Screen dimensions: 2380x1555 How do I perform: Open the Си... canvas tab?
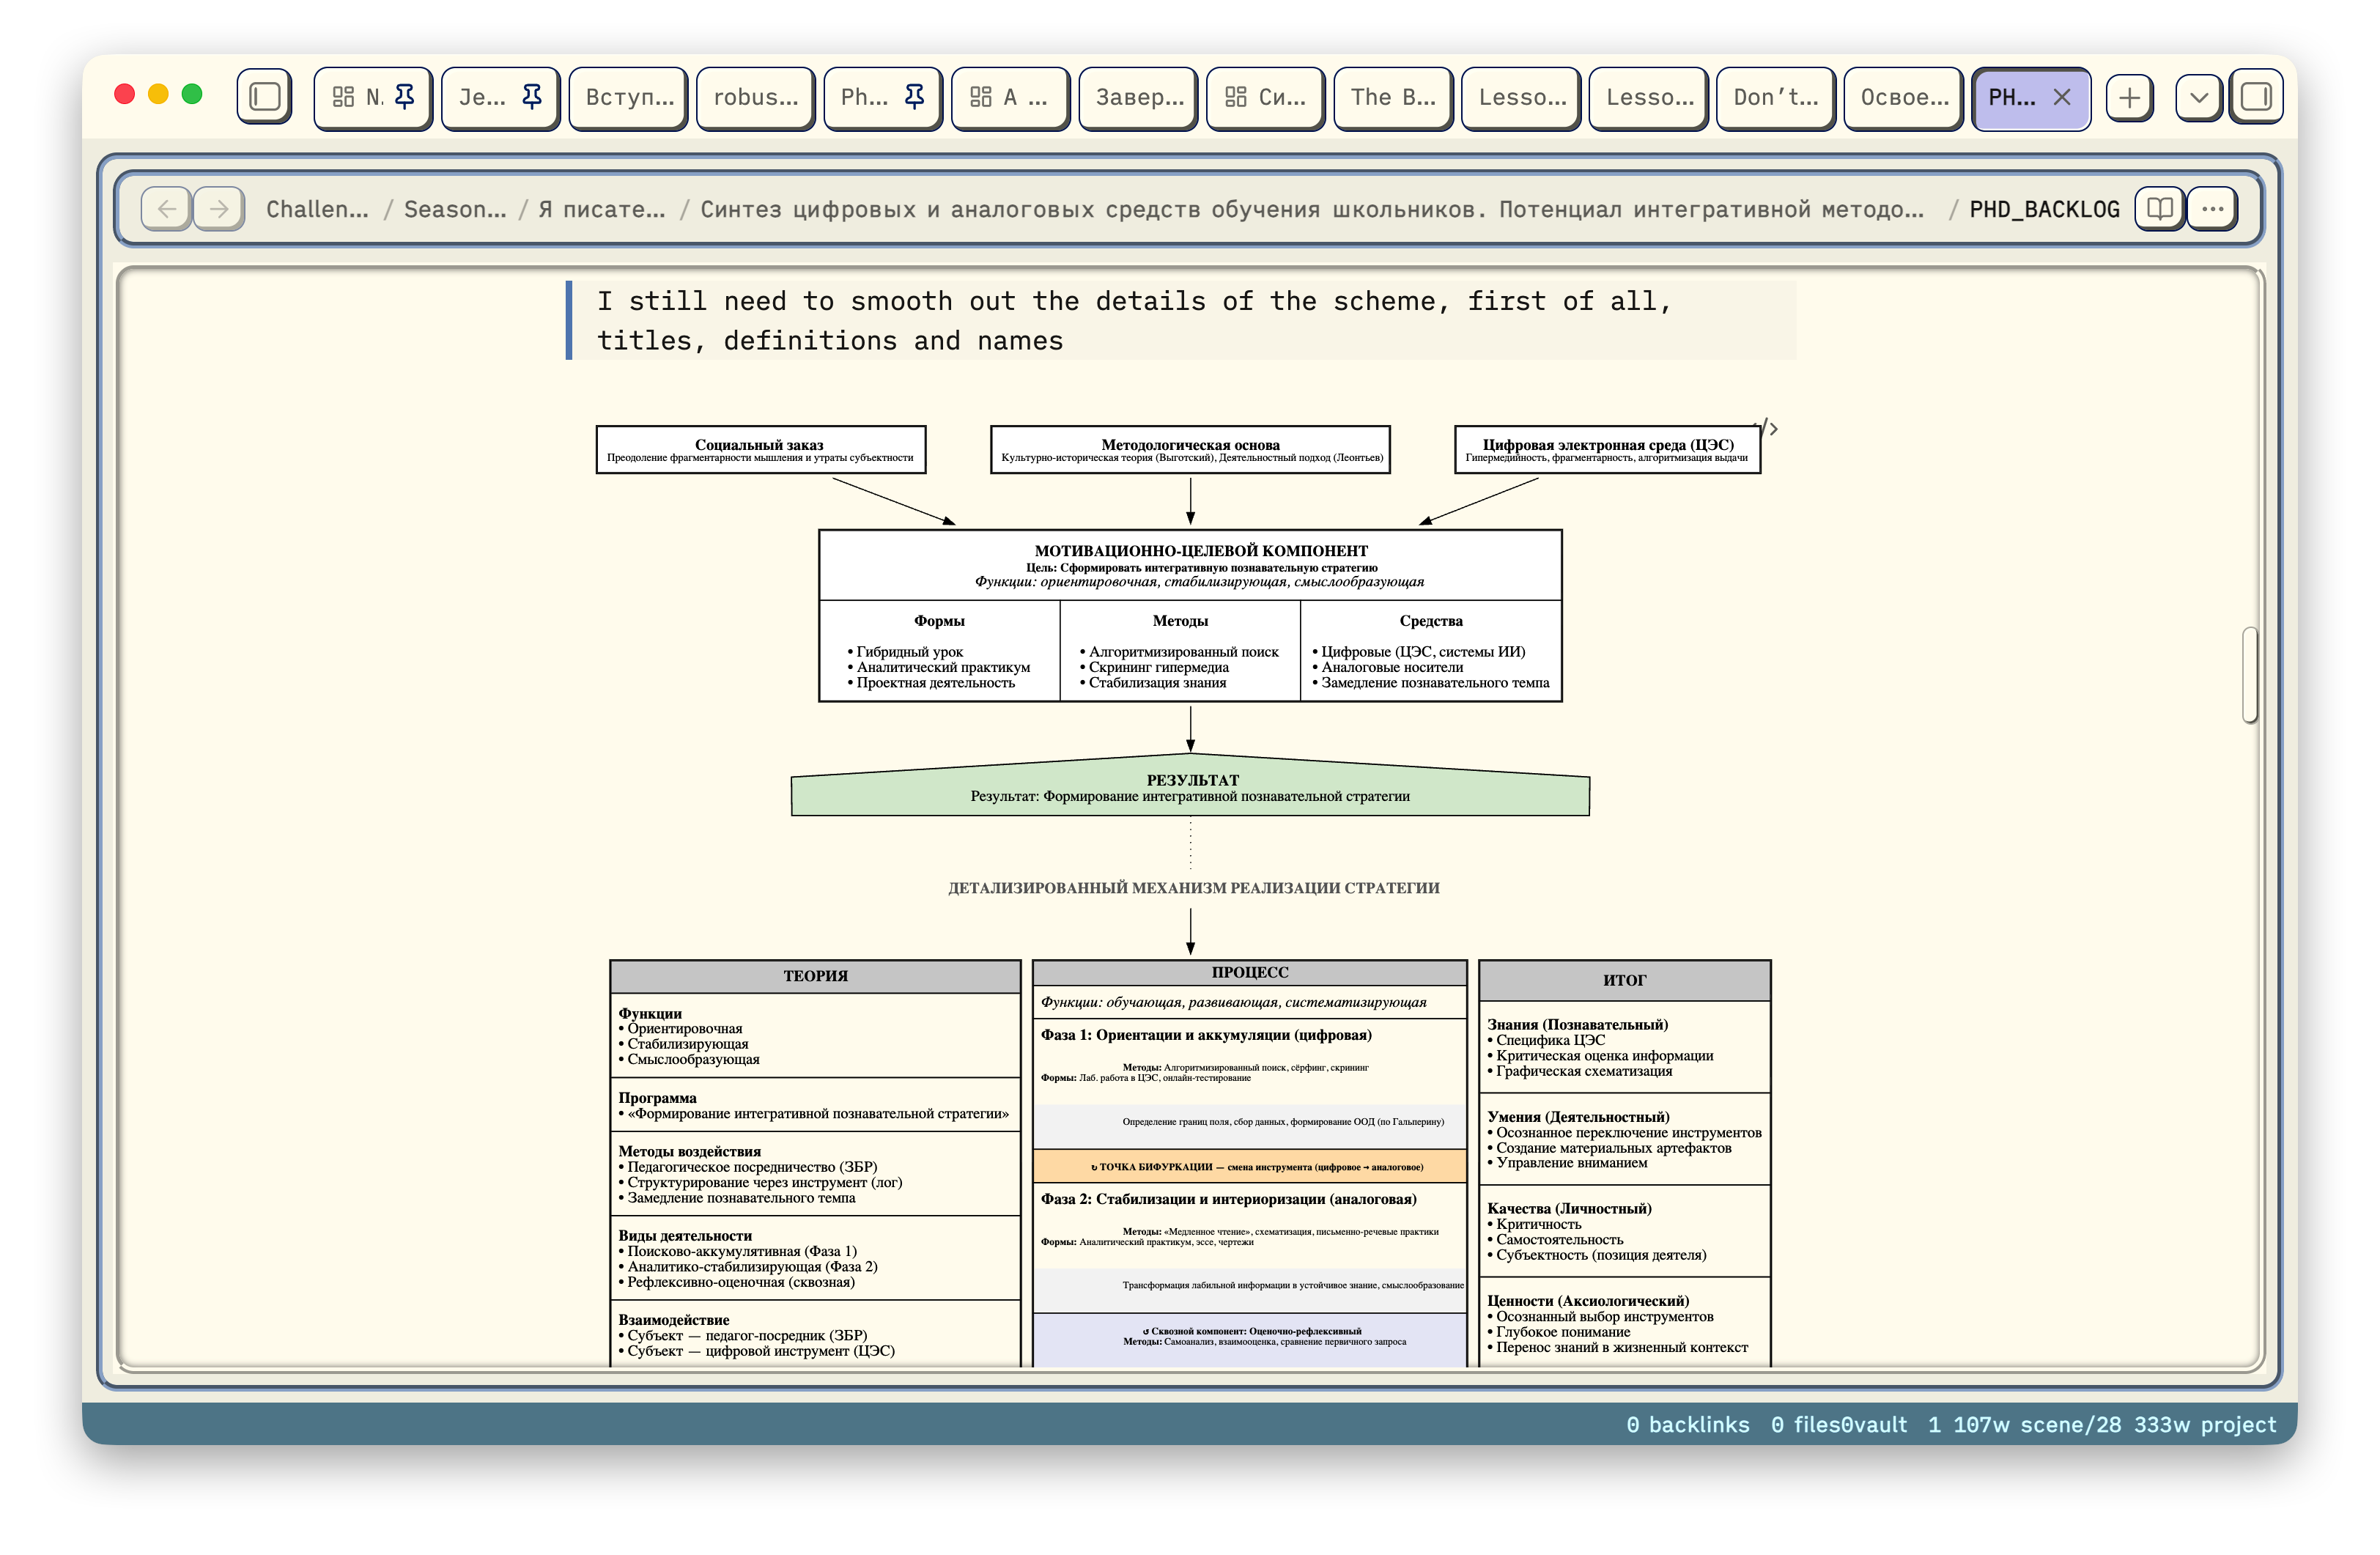pos(1265,97)
